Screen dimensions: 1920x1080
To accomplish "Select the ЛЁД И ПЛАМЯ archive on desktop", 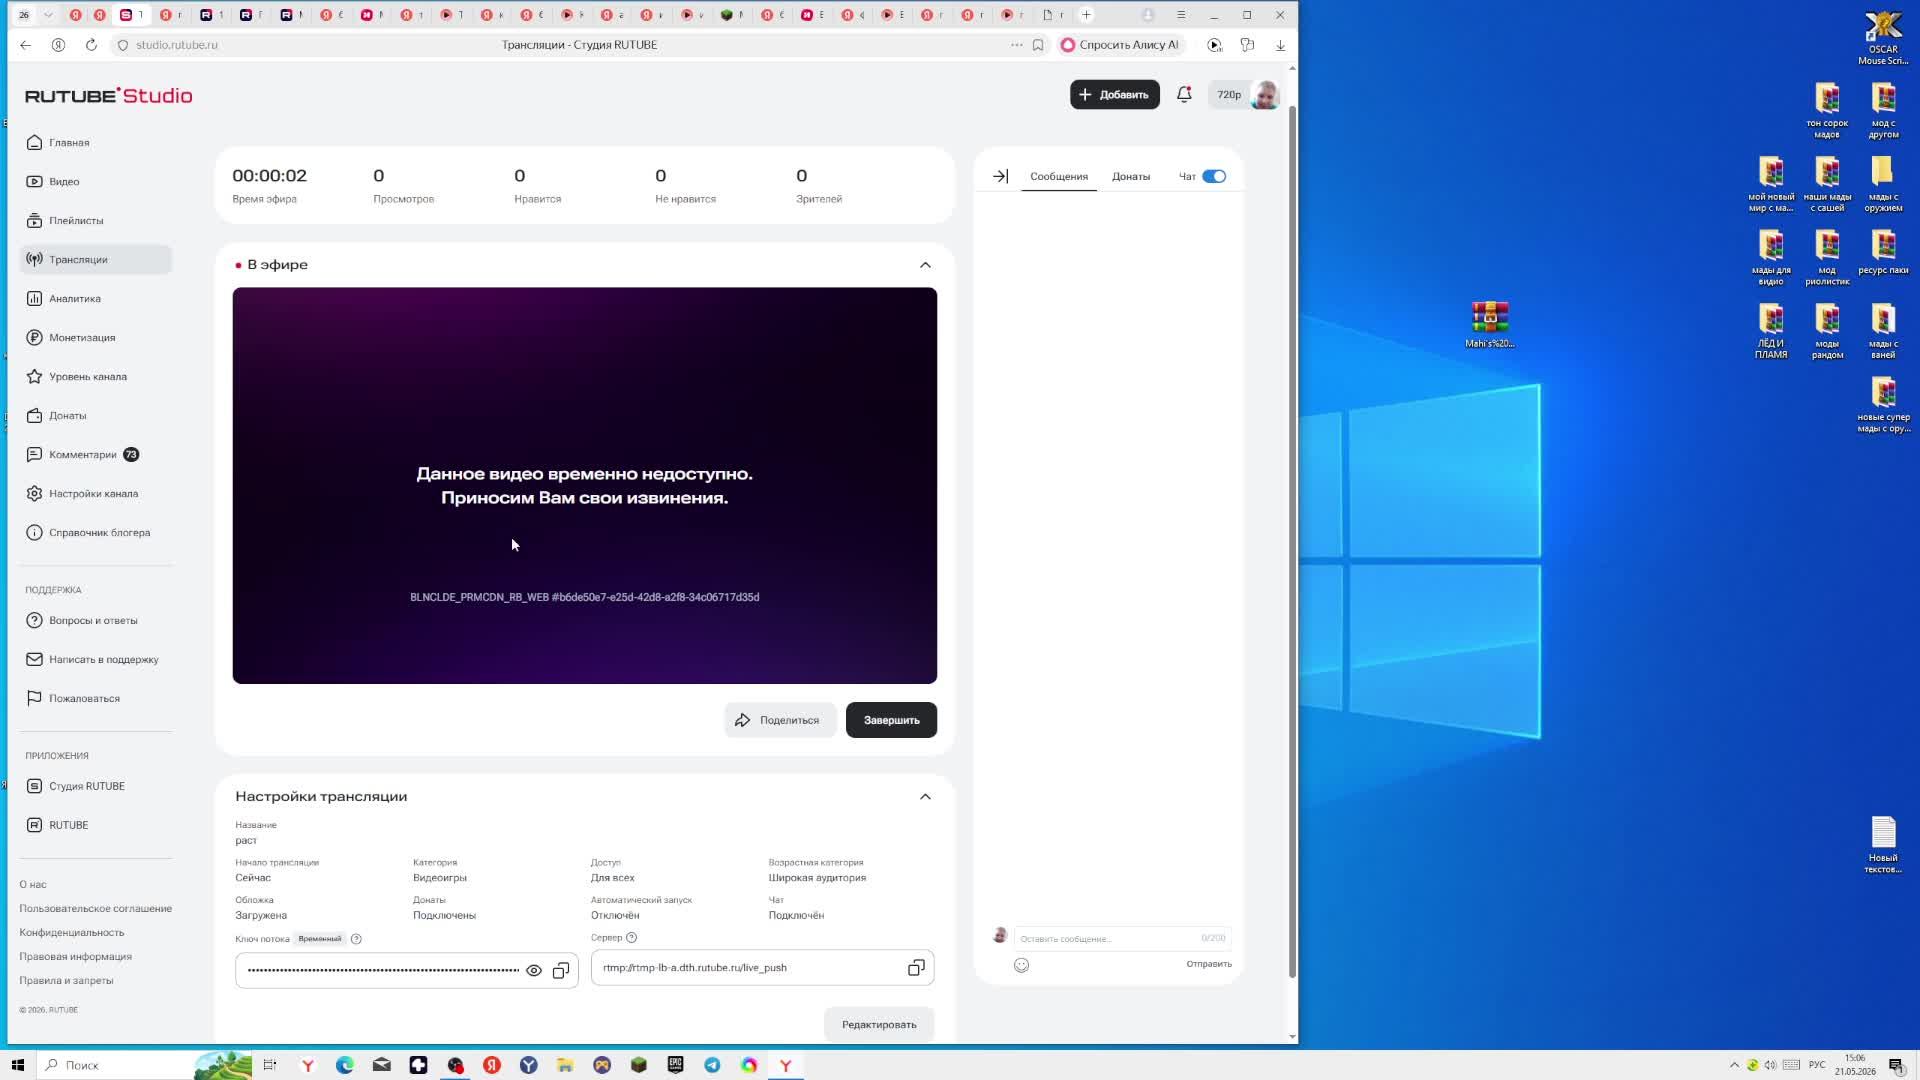I will tap(1771, 332).
